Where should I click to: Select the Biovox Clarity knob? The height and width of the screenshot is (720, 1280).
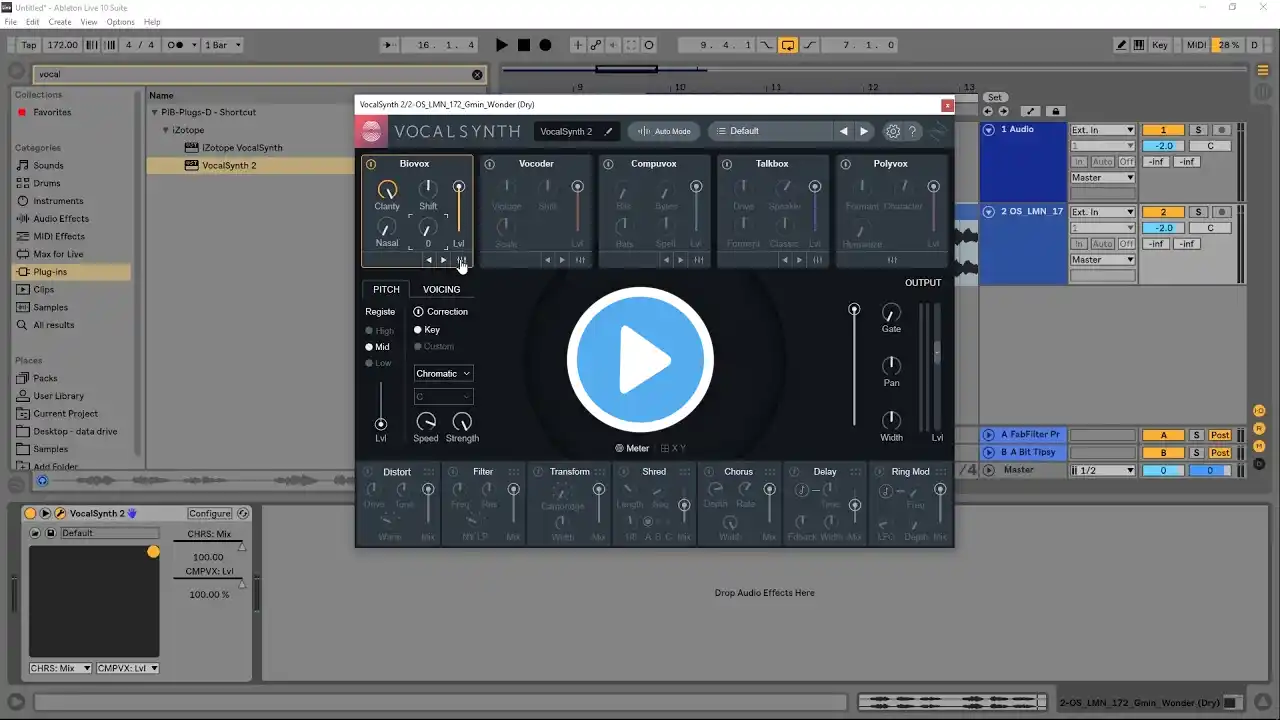pos(387,189)
